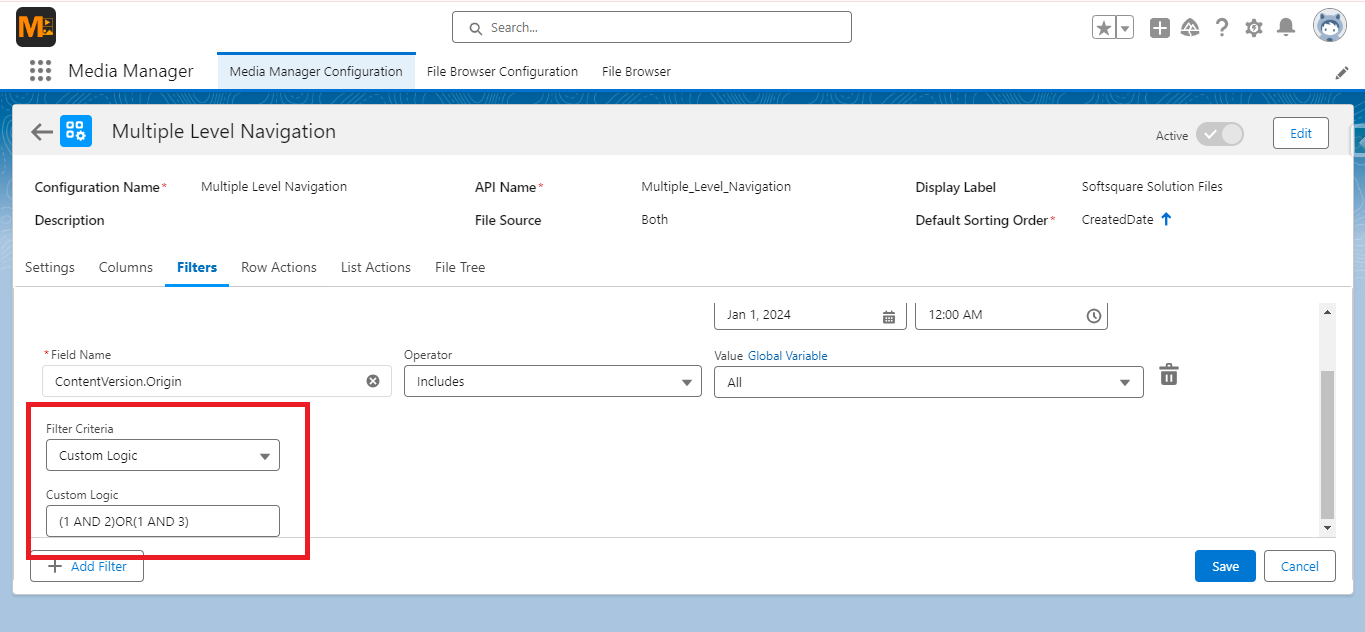Open the time picker clock icon
Screen dimensions: 1365x632
click(x=1094, y=316)
